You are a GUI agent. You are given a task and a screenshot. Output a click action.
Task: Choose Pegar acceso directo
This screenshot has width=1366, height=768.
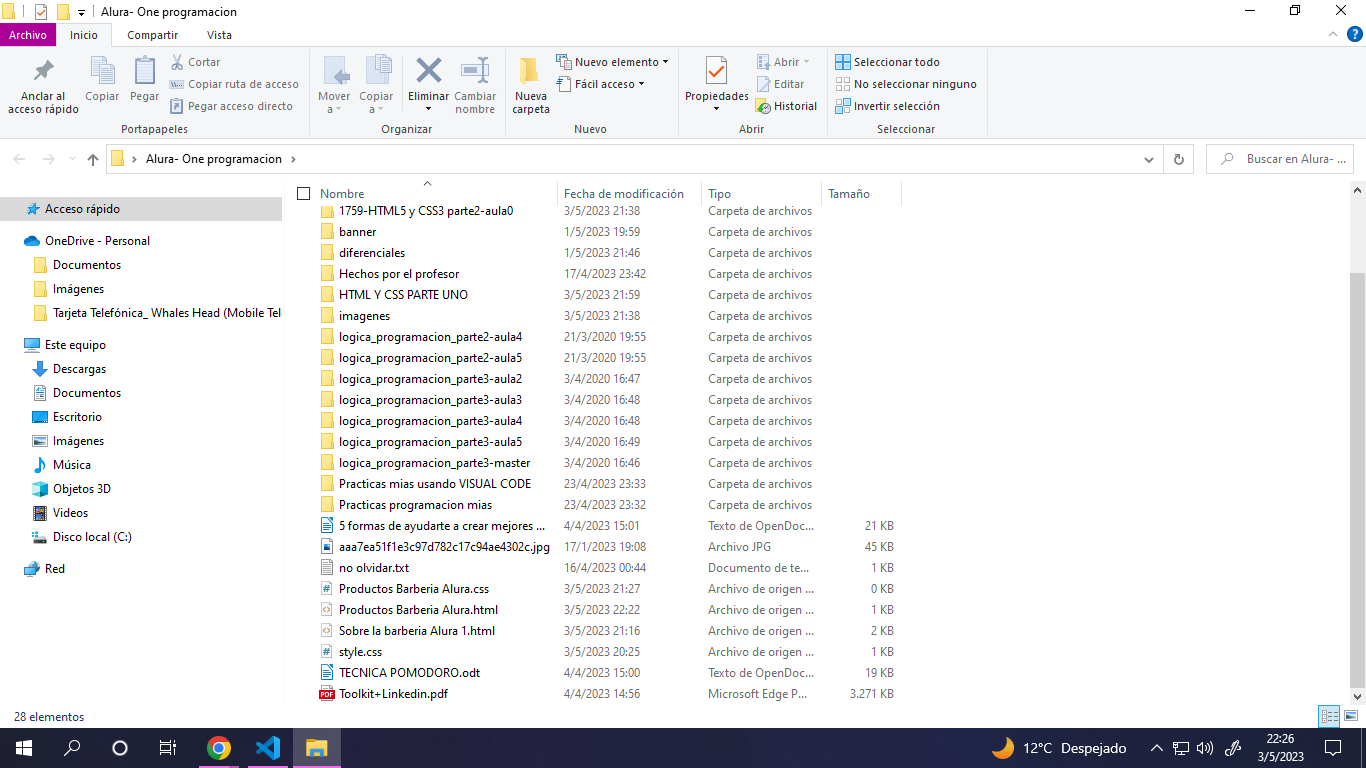click(231, 106)
